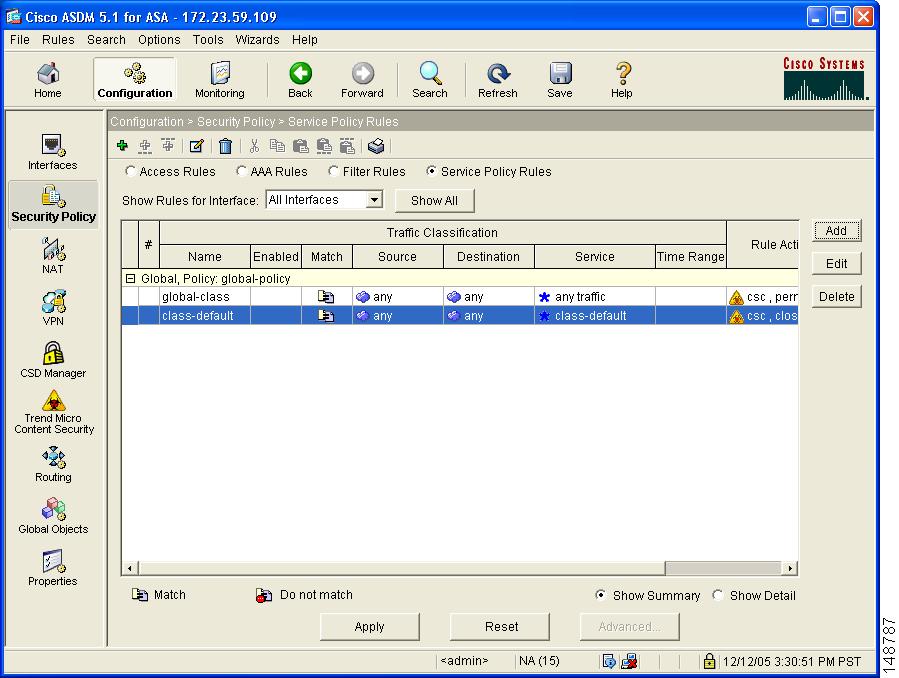Open Search with the magnifier icon
Viewport: 899px width, 678px height.
pos(429,80)
